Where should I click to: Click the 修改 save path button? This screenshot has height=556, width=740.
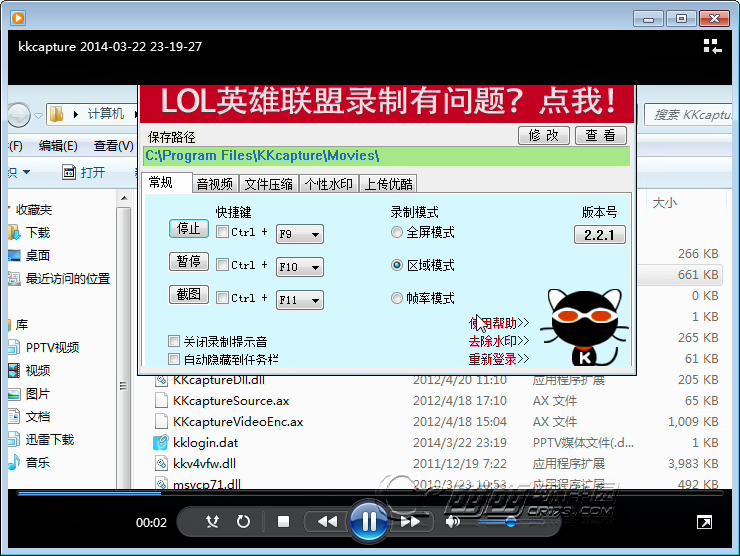(x=544, y=135)
